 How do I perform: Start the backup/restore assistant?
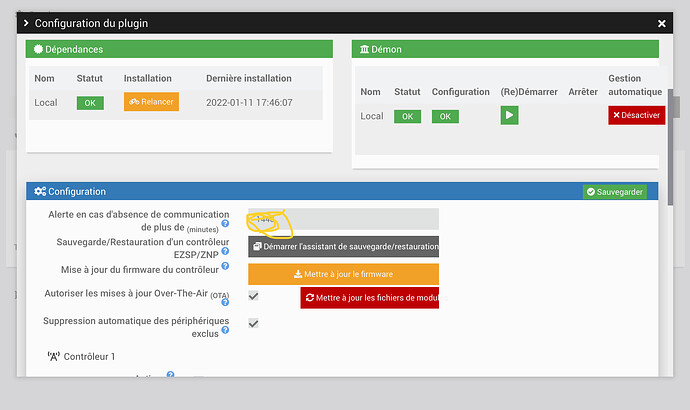coord(343,247)
